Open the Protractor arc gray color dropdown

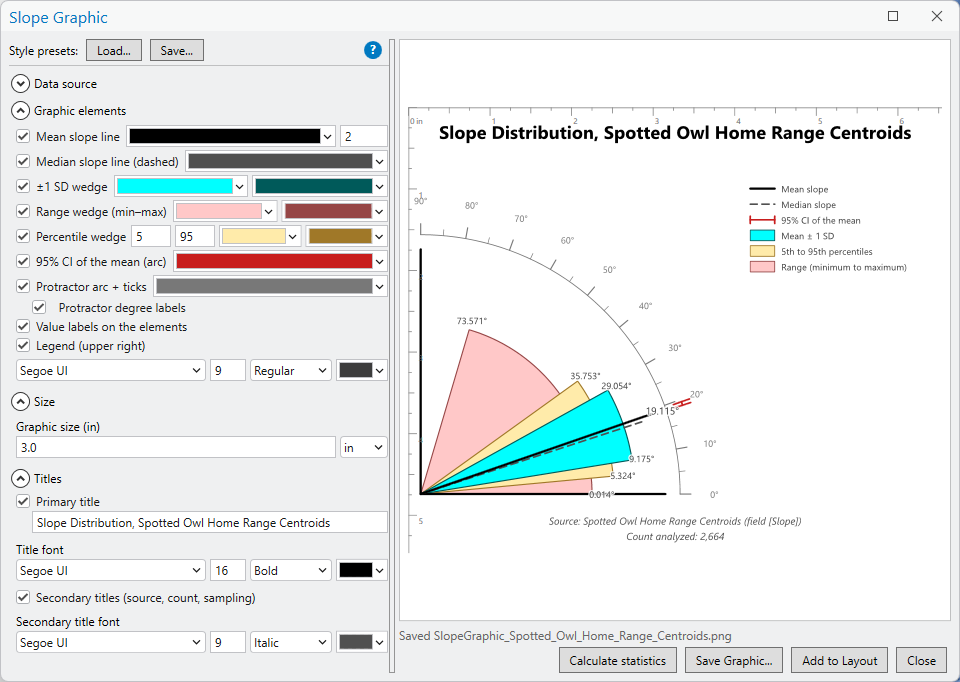[x=270, y=287]
